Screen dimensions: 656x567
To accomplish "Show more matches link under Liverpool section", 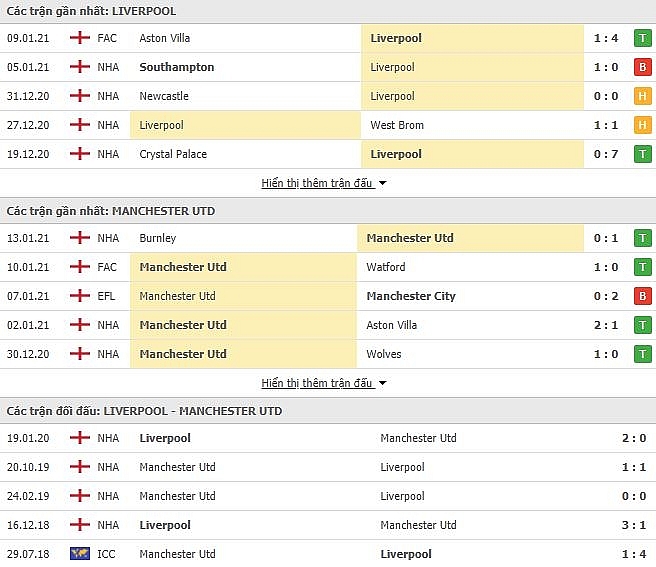I will click(317, 183).
